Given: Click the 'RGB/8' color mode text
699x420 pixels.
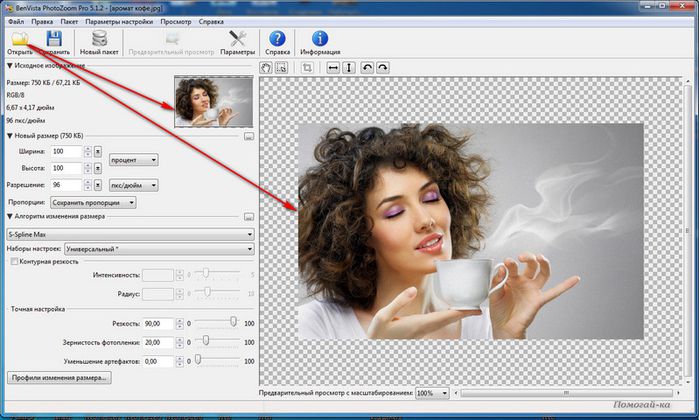Looking at the screenshot, I should (15, 95).
